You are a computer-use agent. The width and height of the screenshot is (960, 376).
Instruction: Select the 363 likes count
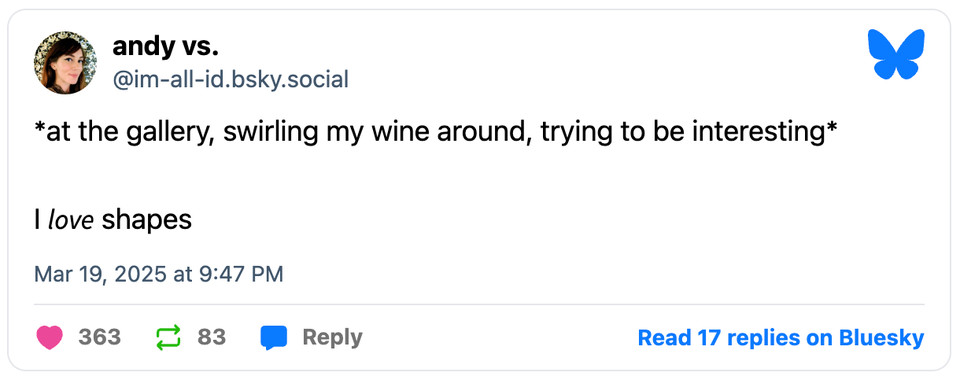(99, 337)
